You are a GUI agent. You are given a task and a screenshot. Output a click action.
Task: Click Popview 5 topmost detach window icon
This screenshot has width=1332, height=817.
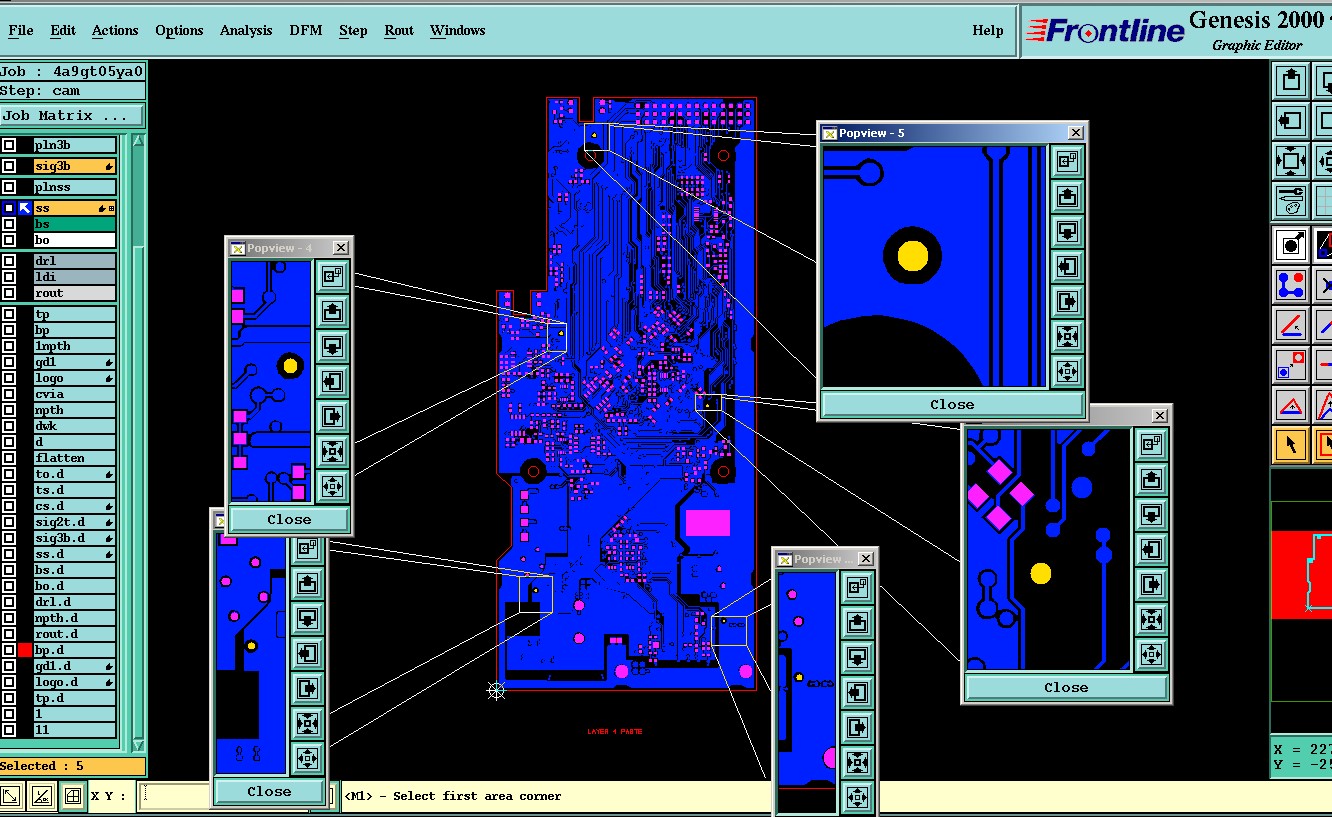pyautogui.click(x=1067, y=161)
